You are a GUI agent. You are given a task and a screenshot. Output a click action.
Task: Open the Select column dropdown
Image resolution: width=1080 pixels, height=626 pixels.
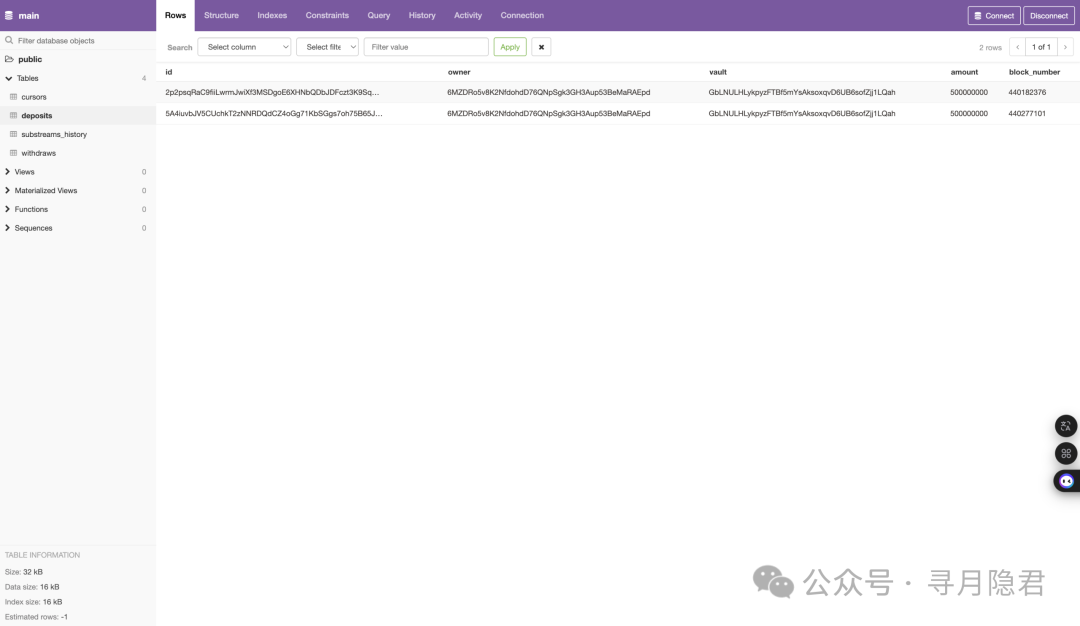tap(245, 47)
